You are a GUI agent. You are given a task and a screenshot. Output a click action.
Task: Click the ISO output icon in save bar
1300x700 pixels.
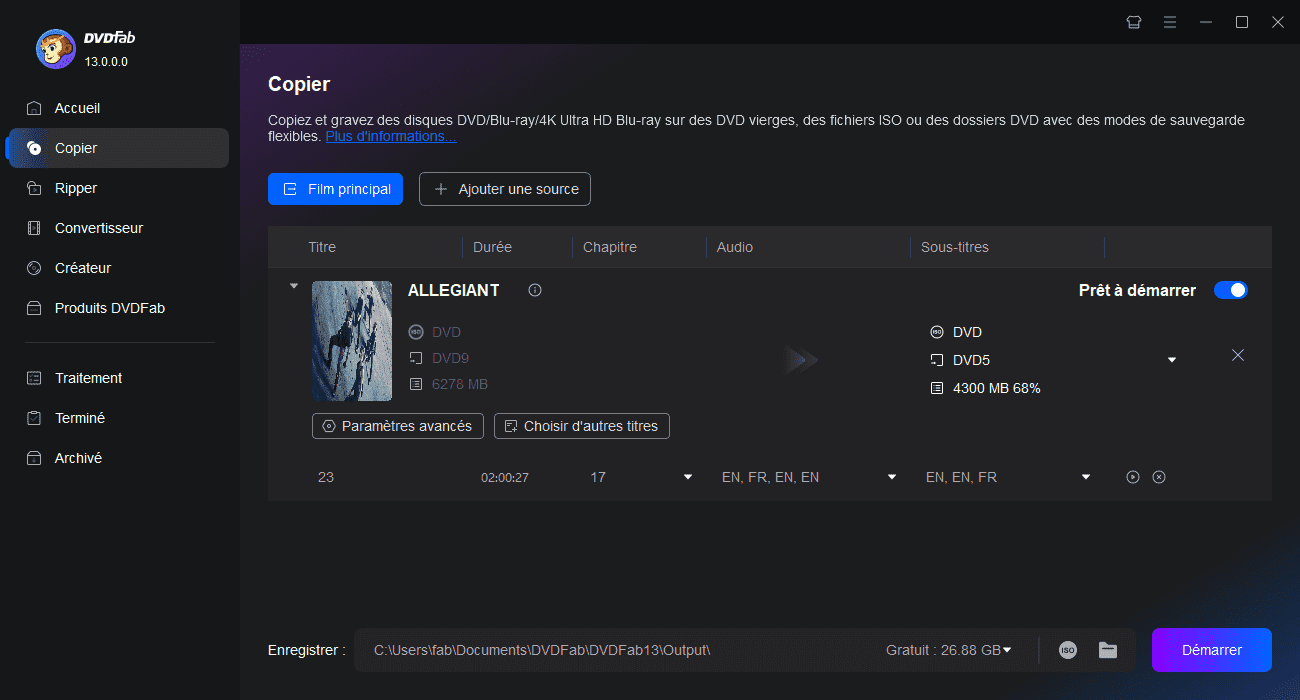[x=1068, y=650]
